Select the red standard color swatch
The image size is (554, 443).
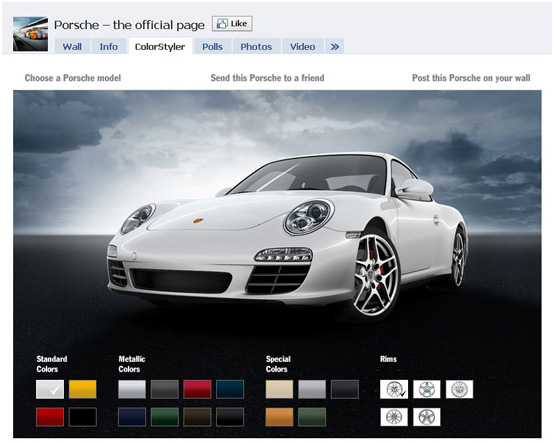pos(50,417)
